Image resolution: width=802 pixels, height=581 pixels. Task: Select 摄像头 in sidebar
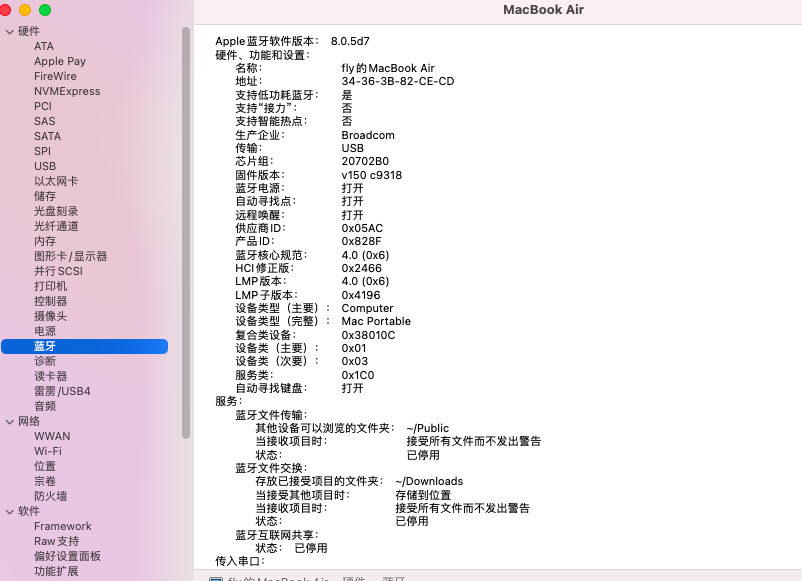tap(51, 316)
